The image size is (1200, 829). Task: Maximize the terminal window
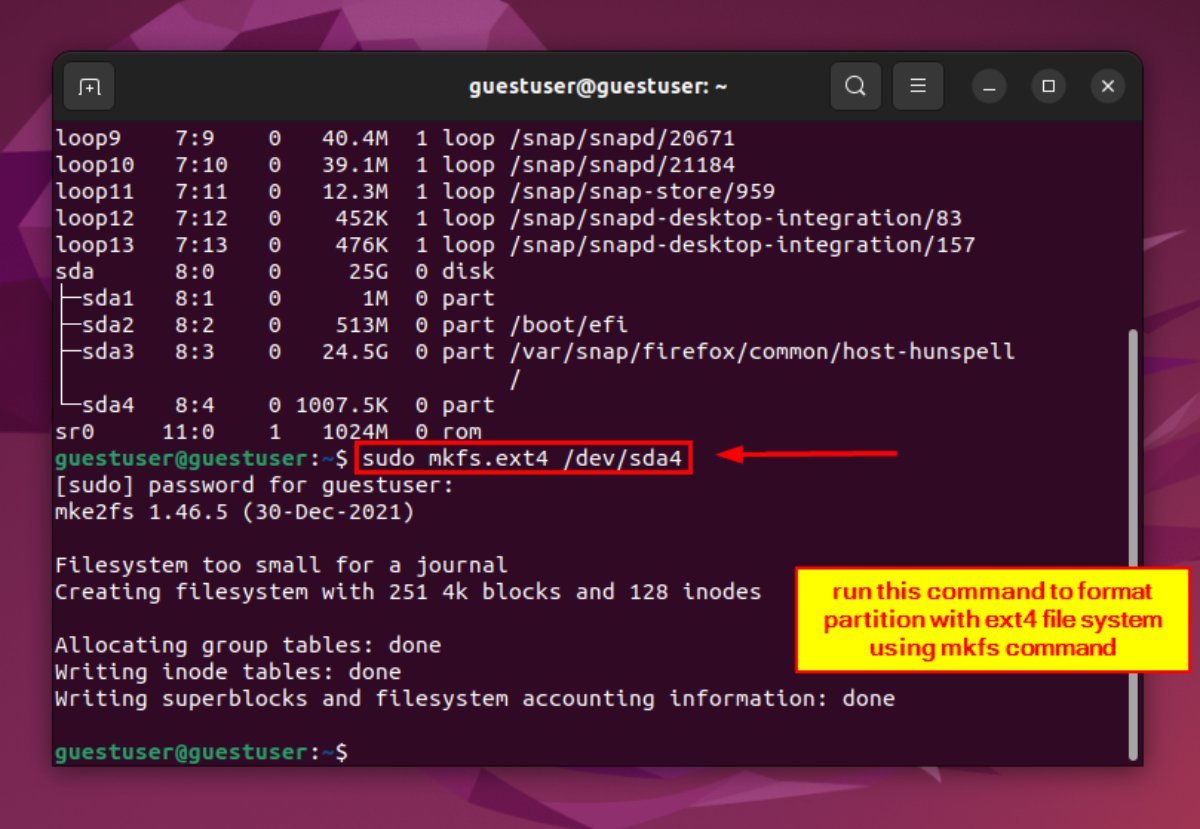click(x=1048, y=87)
